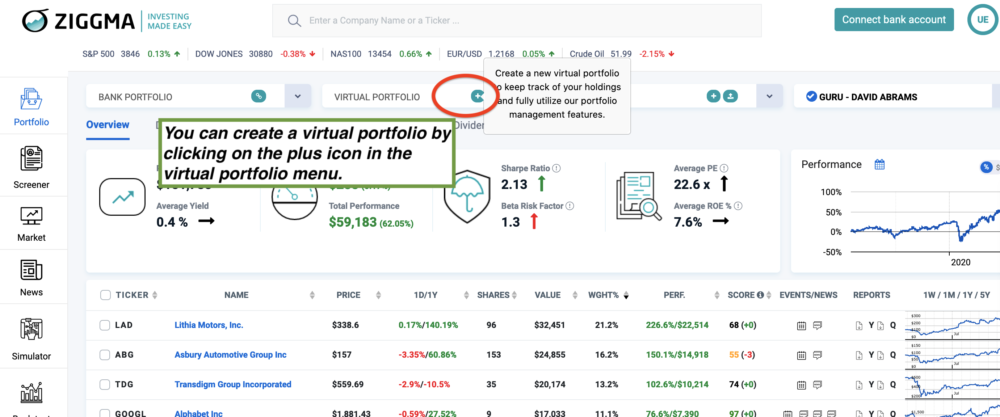This screenshot has width=1000, height=417.
Task: Open the news icon for ABG
Action: click(818, 355)
